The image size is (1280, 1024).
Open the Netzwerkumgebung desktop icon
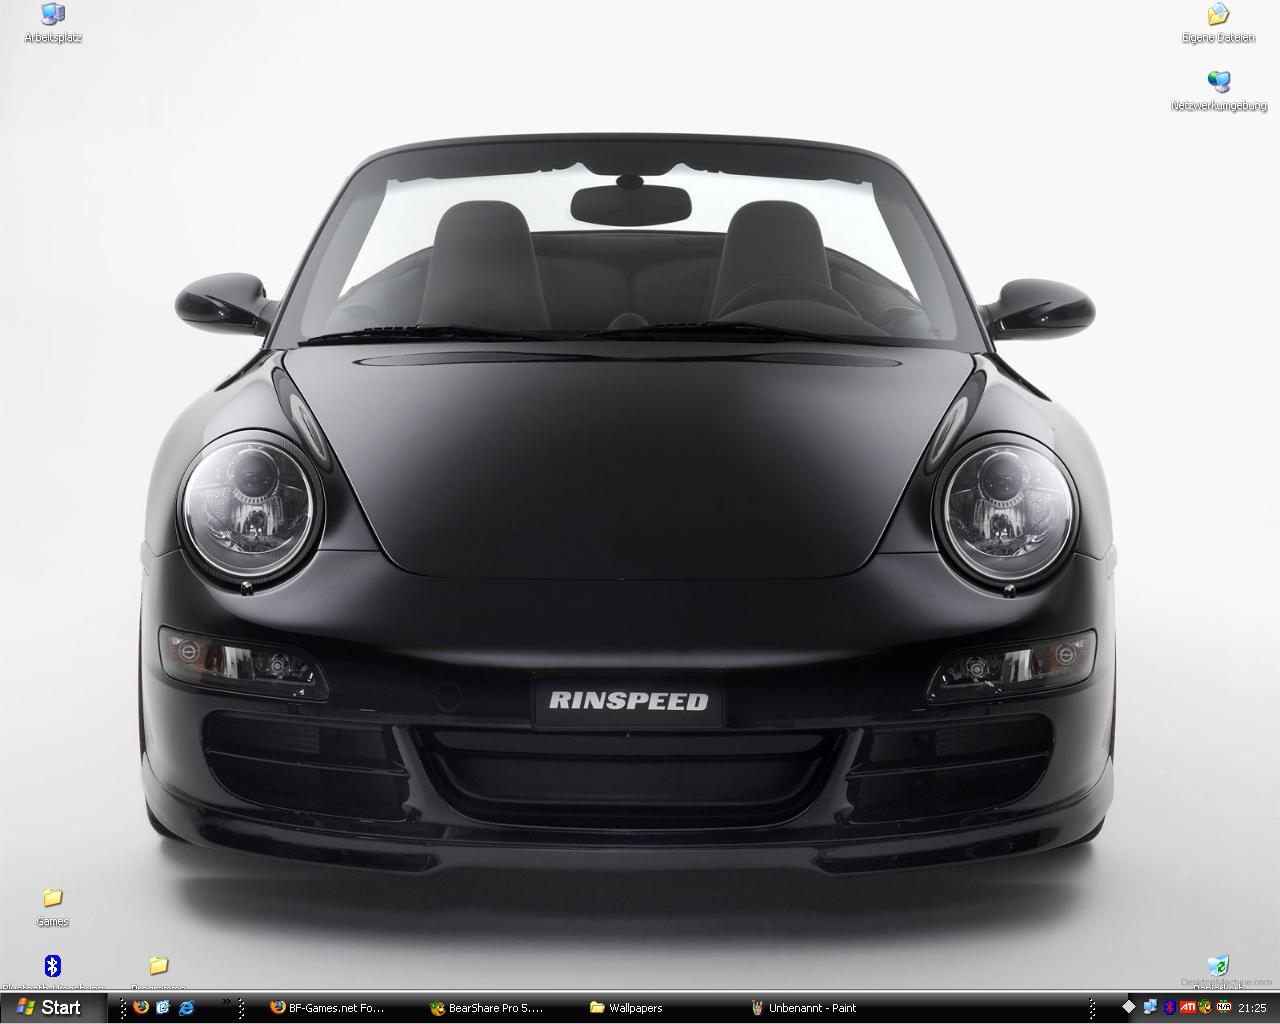tap(1218, 90)
